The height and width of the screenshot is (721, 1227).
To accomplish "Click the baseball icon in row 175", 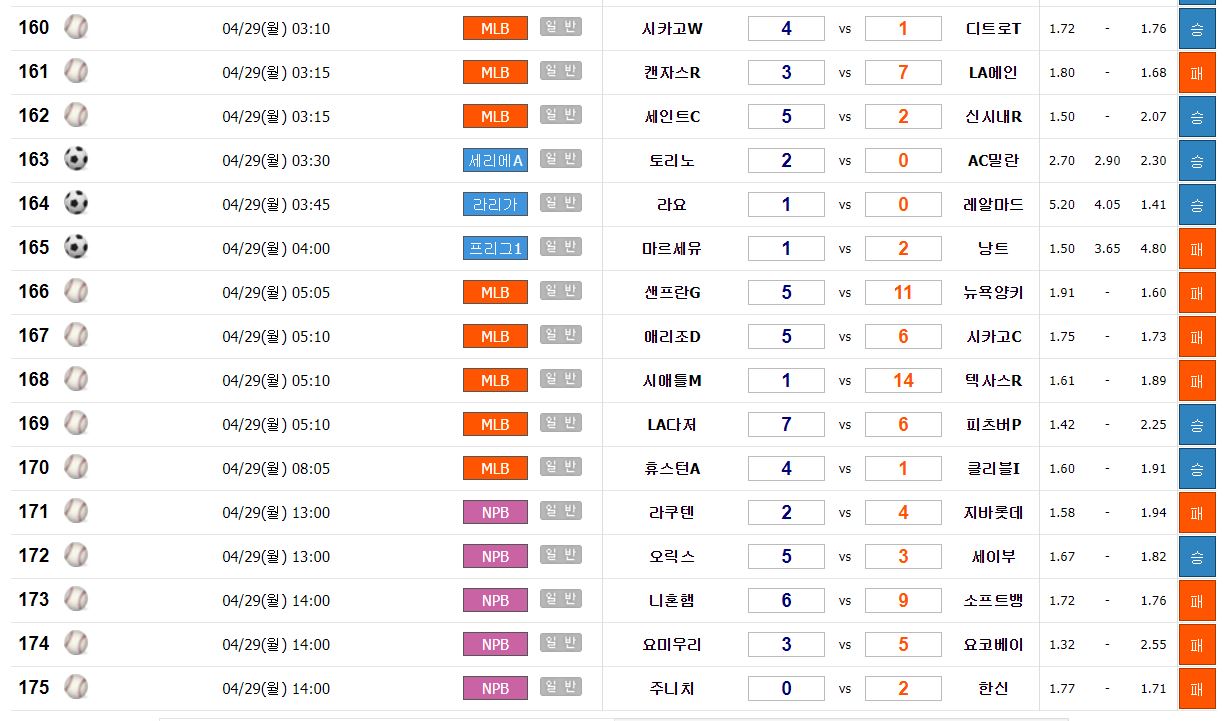I will coord(76,688).
